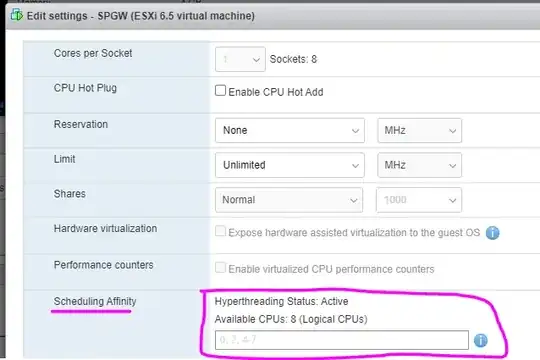The image size is (540, 360).
Task: Open the Cores per Socket dropdown
Action: pyautogui.click(x=240, y=59)
